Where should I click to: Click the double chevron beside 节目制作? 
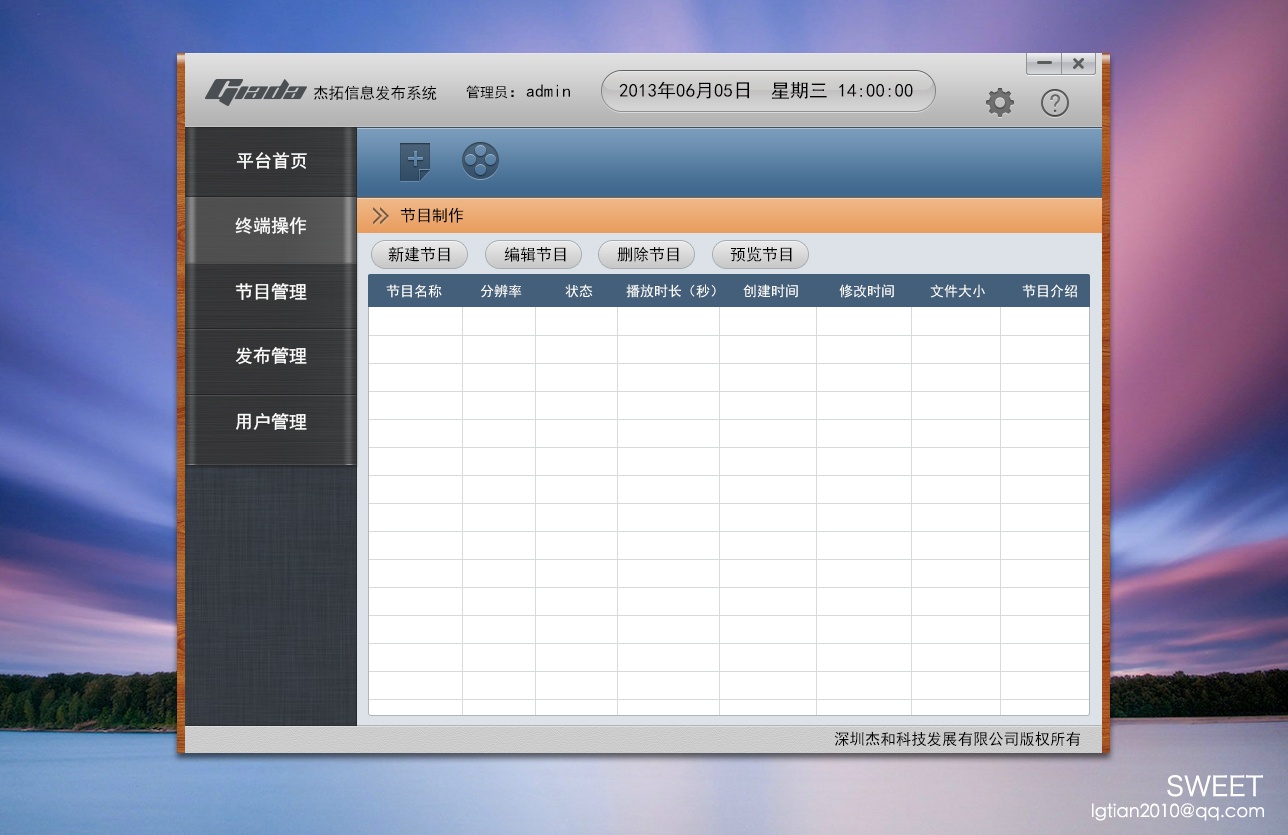[380, 215]
